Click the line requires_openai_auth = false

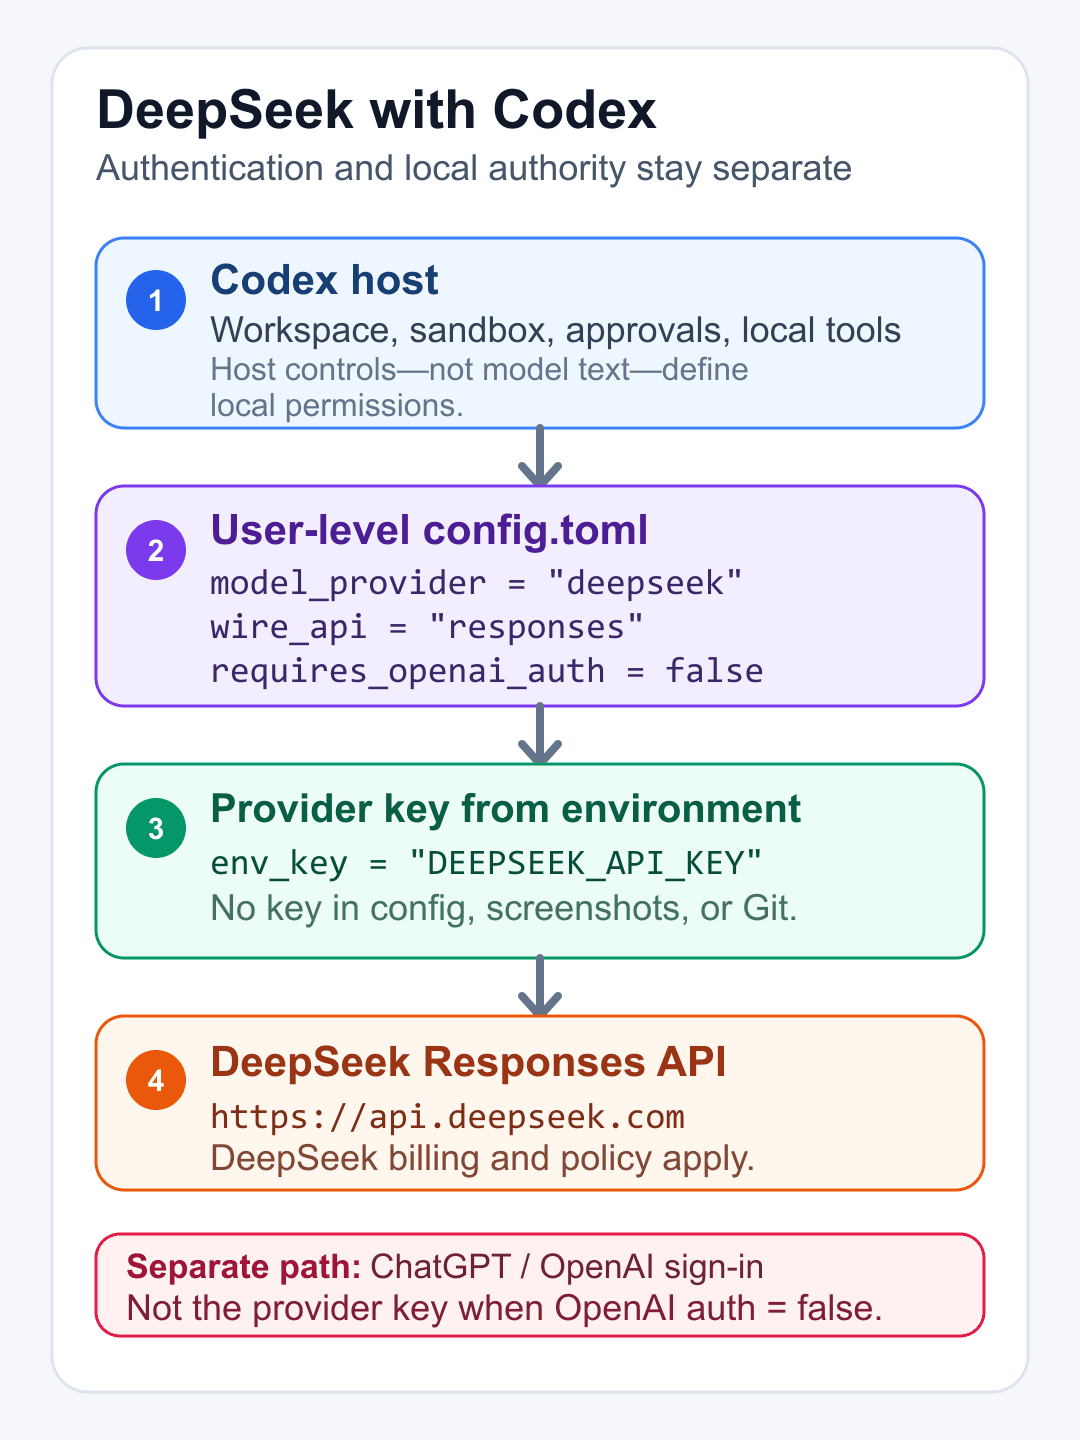click(x=487, y=671)
